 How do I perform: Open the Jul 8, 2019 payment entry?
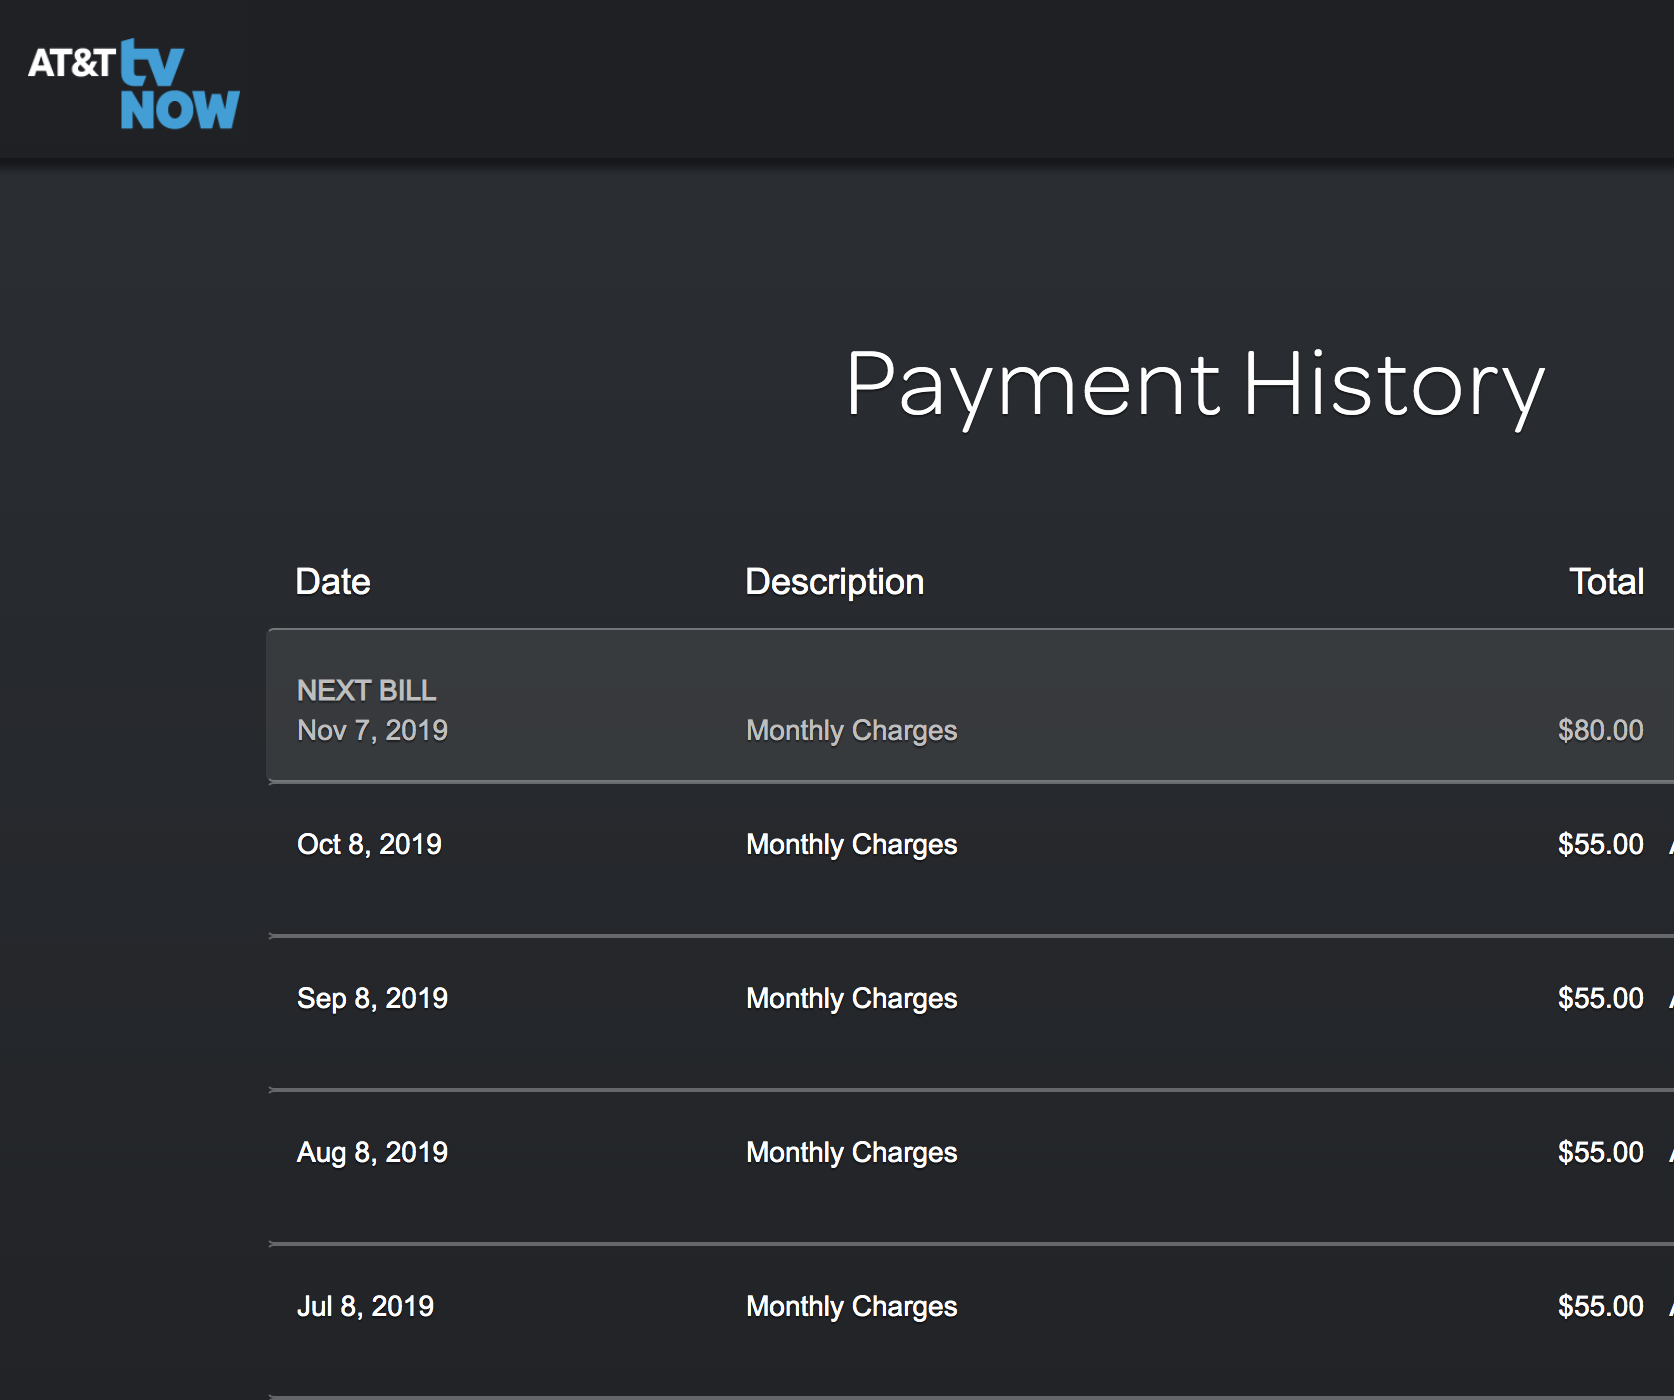(365, 1306)
